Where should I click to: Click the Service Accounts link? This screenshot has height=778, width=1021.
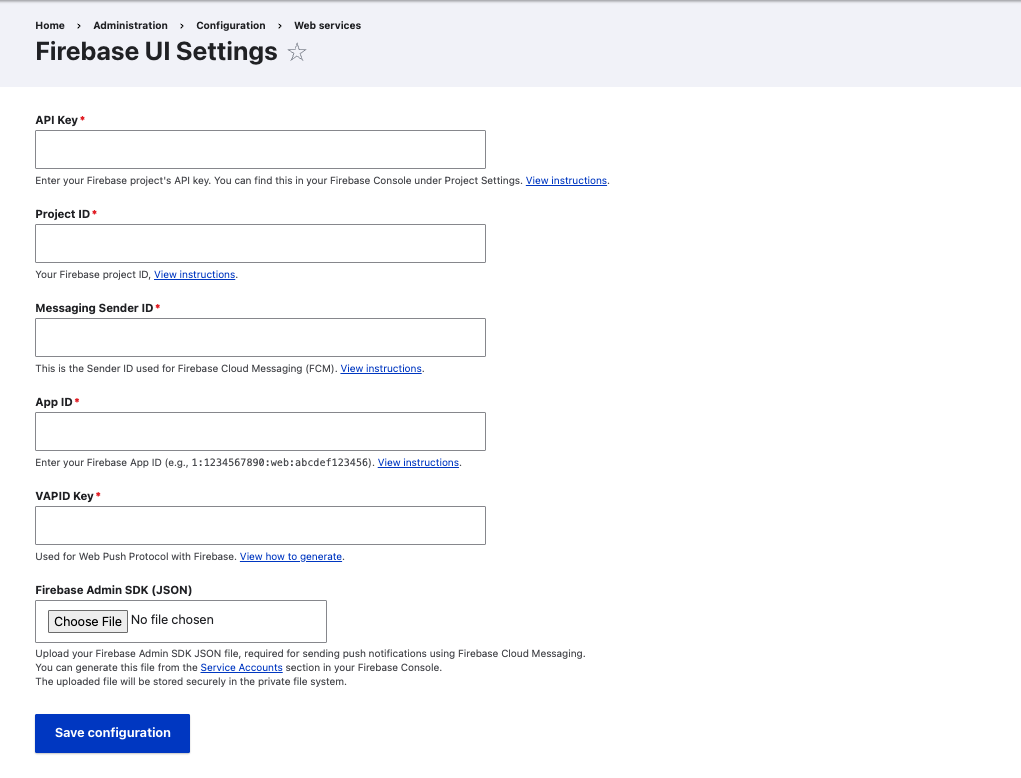coord(241,667)
